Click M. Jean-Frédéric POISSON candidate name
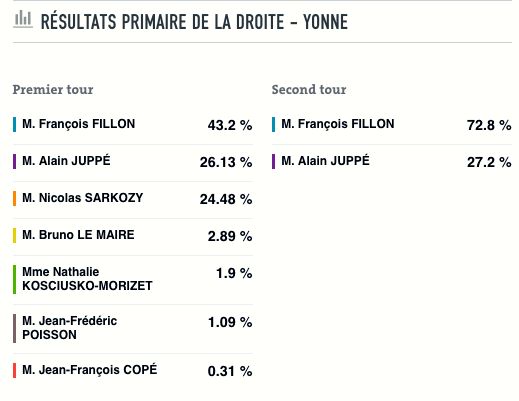Viewport: 519px width, 401px height. point(69,328)
